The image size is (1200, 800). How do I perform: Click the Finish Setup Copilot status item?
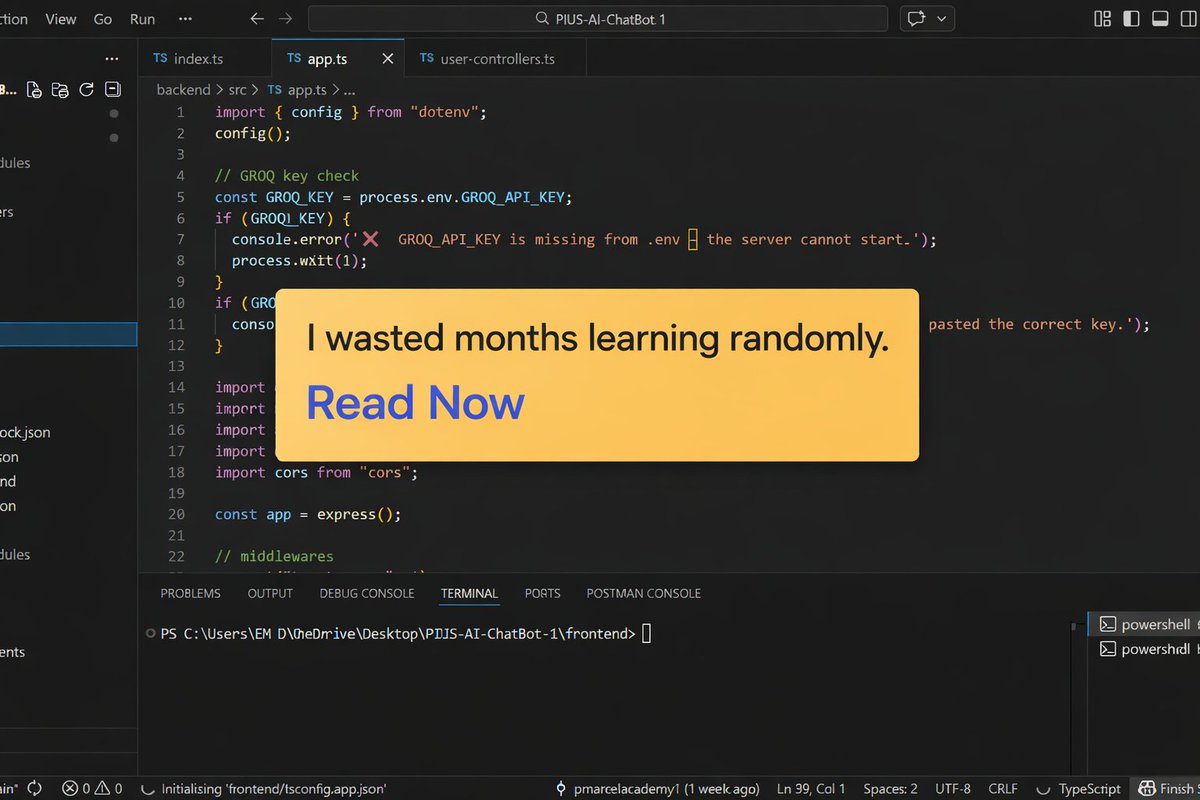pos(1168,788)
